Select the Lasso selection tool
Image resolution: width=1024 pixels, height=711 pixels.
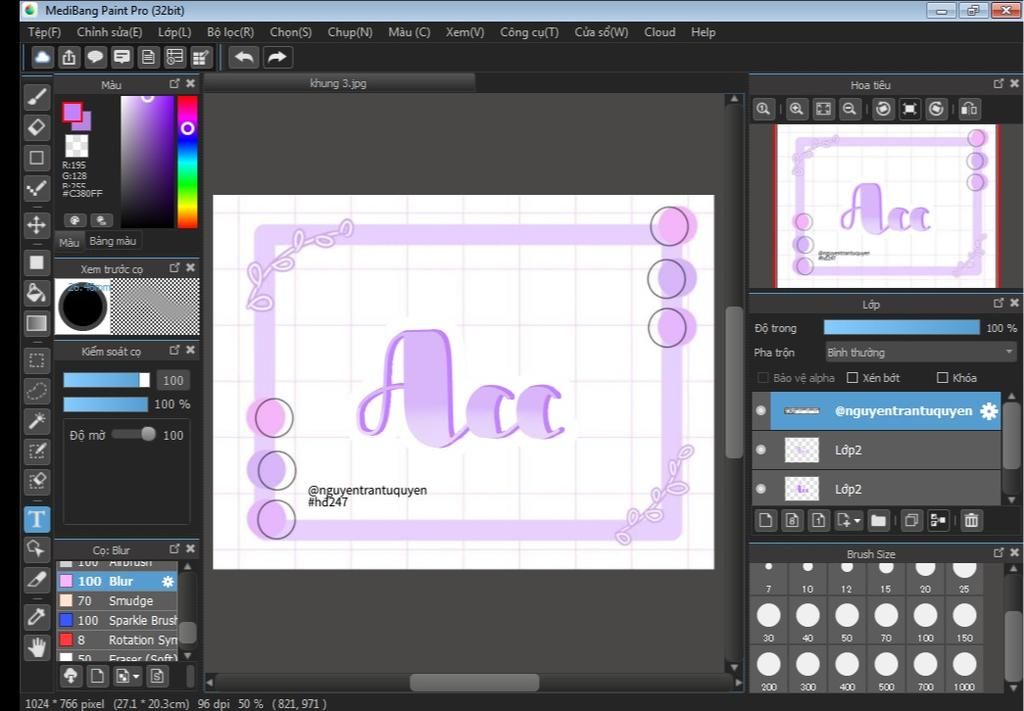[37, 390]
